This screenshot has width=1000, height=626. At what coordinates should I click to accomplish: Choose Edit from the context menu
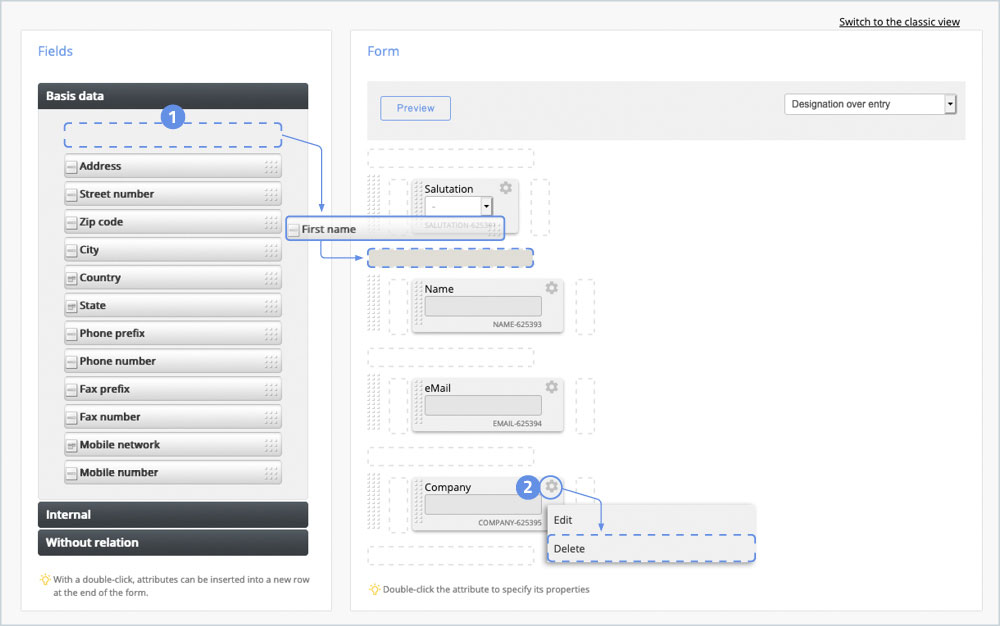pyautogui.click(x=563, y=520)
